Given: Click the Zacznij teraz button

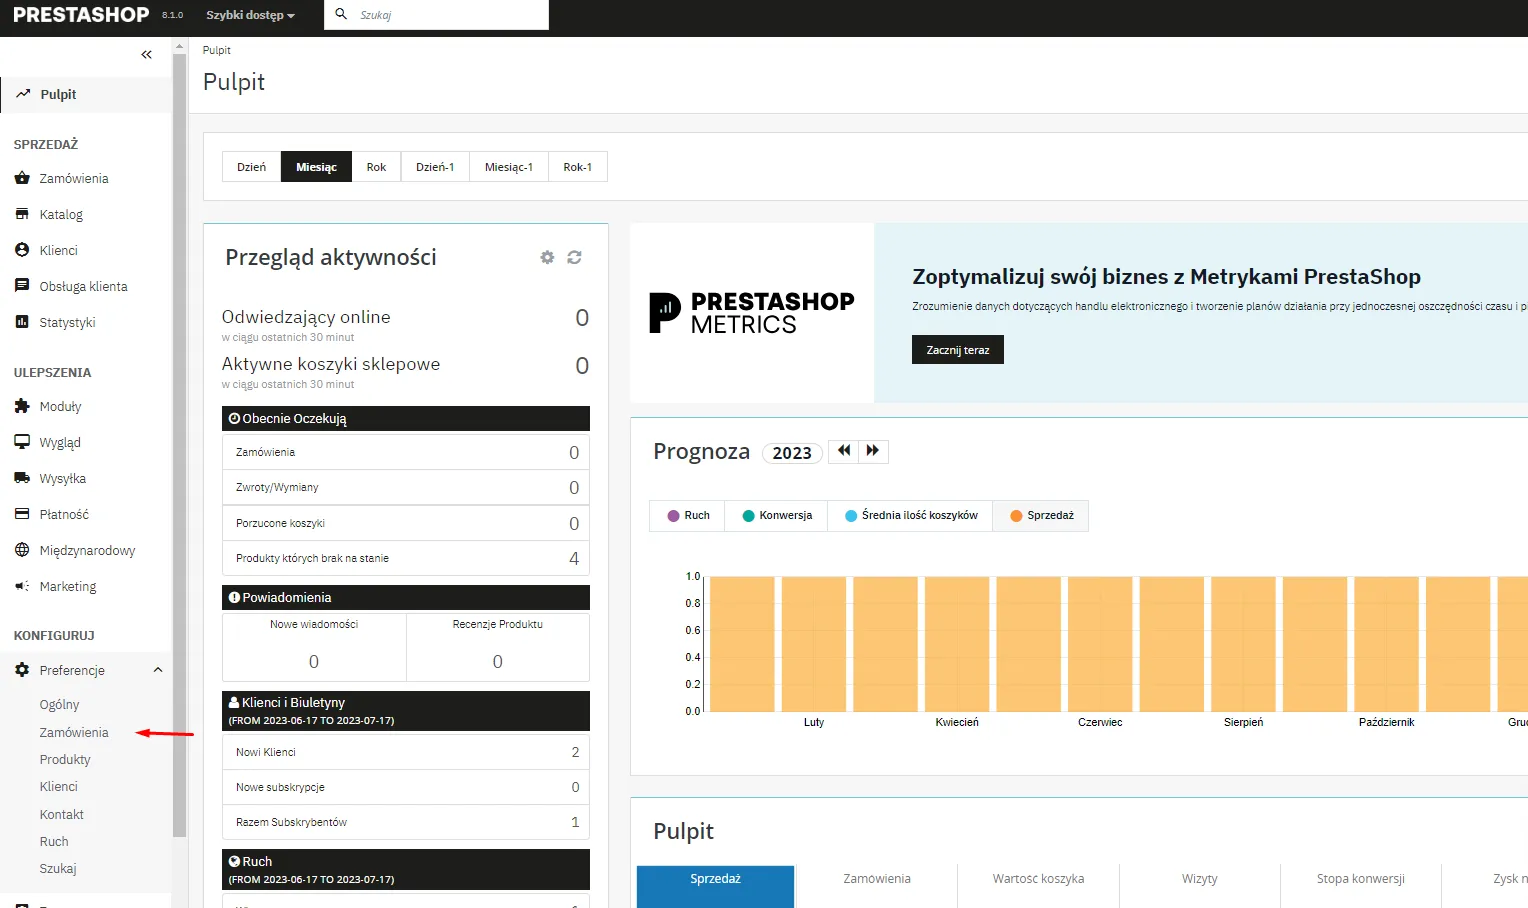Looking at the screenshot, I should 957,350.
